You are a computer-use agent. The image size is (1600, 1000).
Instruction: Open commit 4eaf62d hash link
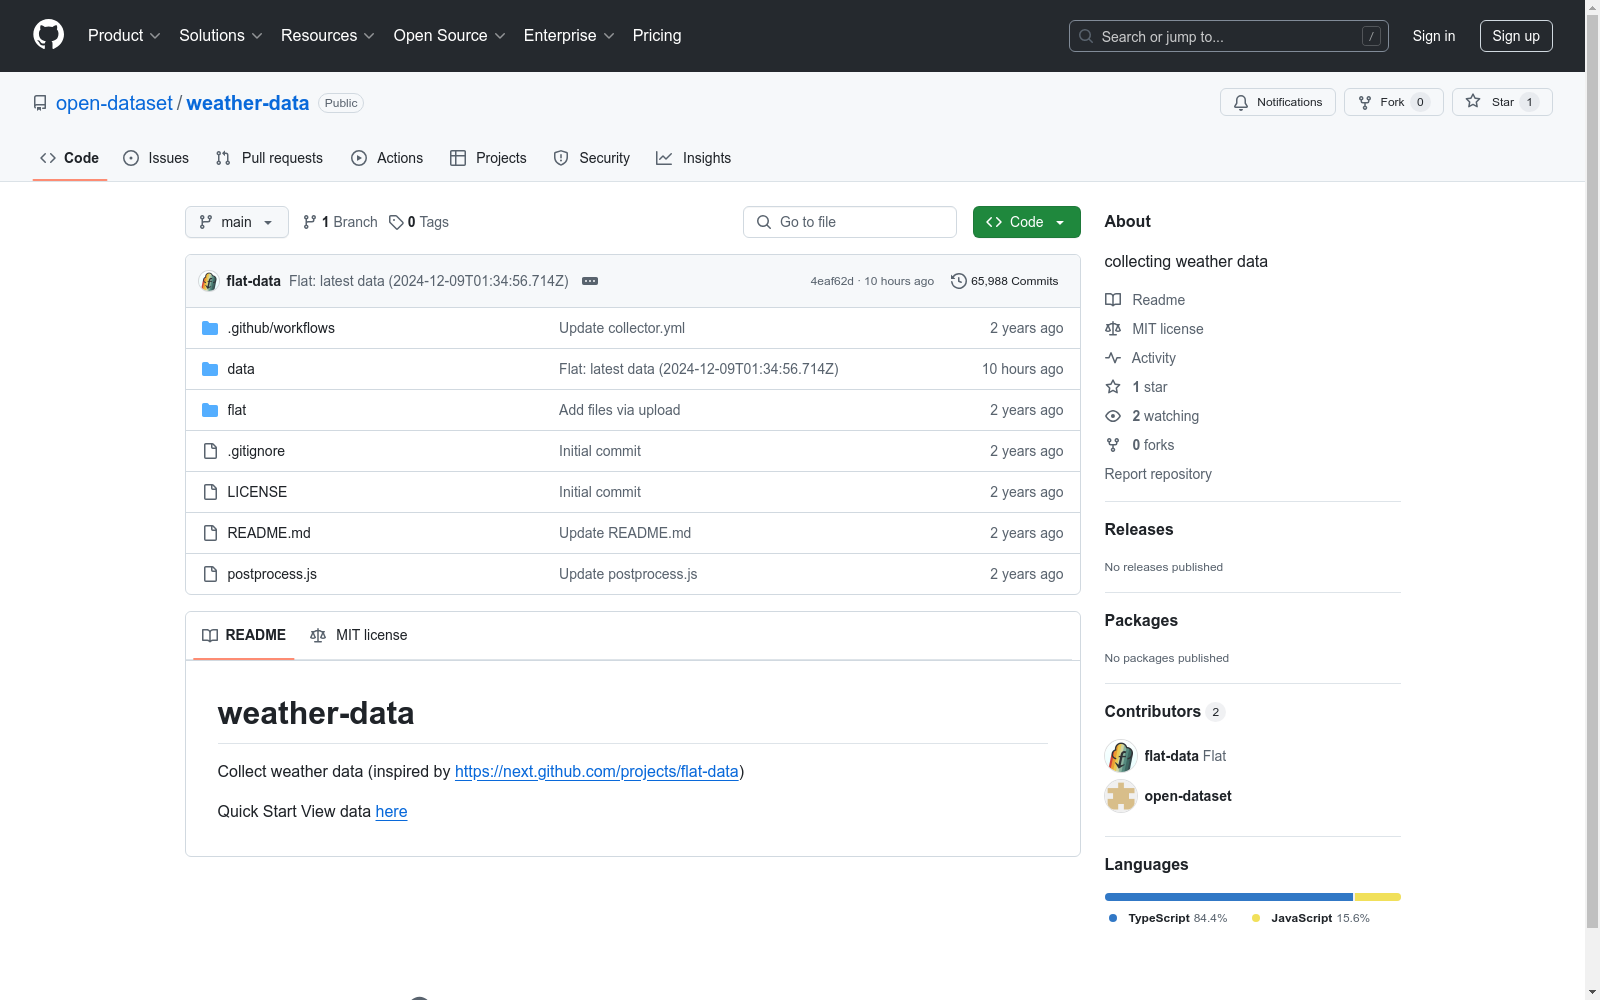(832, 281)
